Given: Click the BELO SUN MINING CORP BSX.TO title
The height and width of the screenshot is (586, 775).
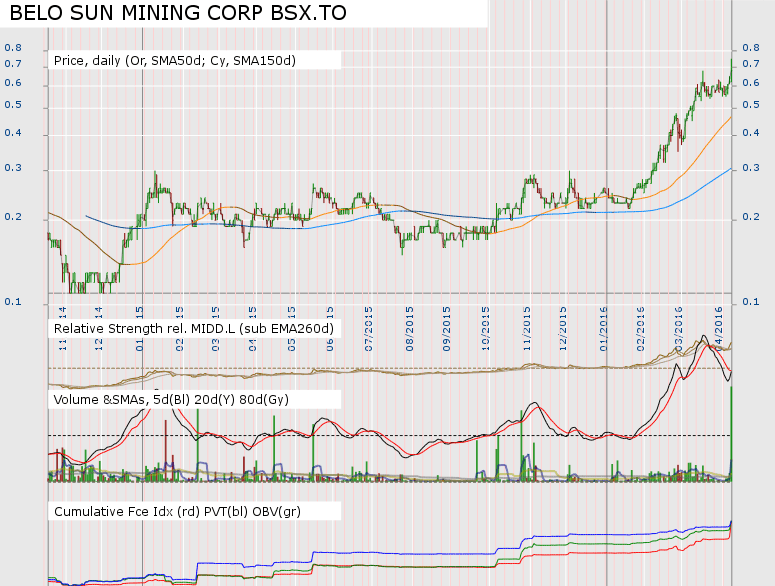Looking at the screenshot, I should 178,13.
